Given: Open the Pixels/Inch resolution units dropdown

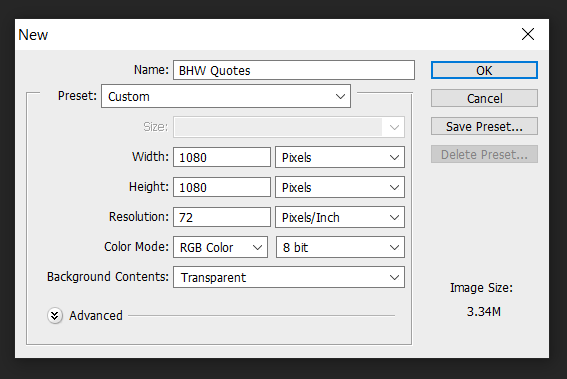Looking at the screenshot, I should point(340,217).
